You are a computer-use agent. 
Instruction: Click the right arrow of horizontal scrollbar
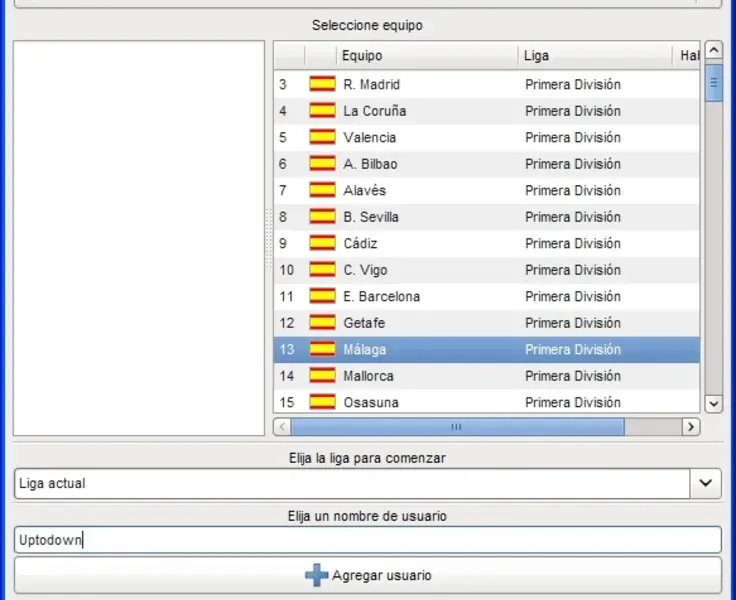[x=691, y=427]
